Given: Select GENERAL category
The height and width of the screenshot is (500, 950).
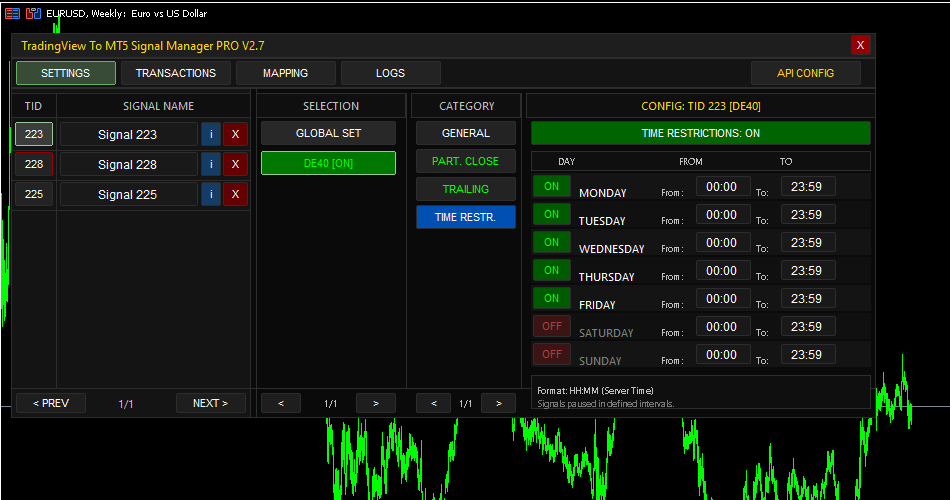Looking at the screenshot, I should [465, 133].
